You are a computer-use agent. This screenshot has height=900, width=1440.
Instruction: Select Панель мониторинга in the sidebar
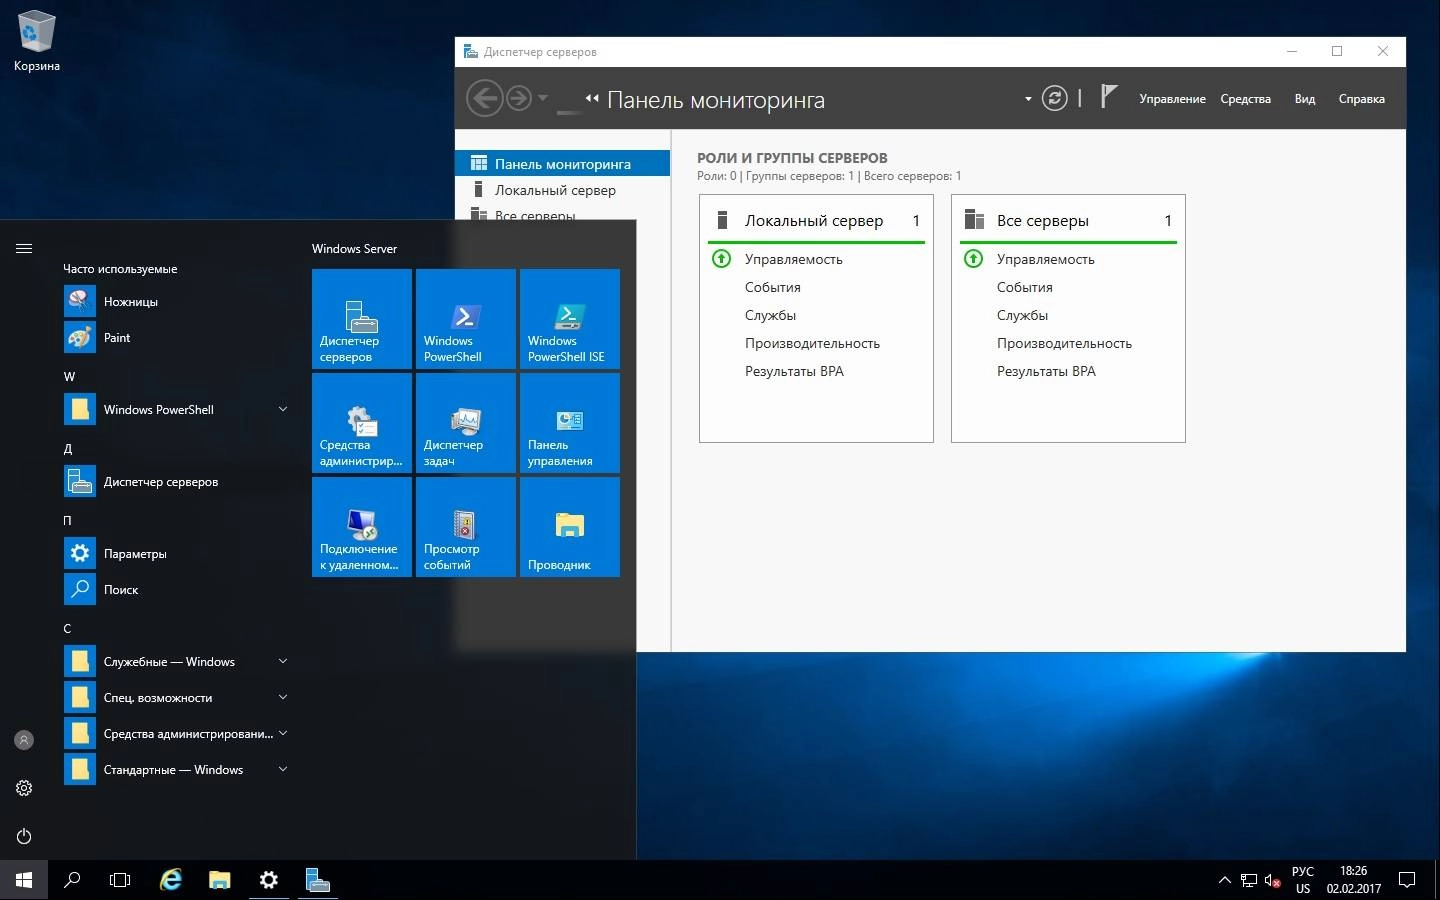coord(562,164)
